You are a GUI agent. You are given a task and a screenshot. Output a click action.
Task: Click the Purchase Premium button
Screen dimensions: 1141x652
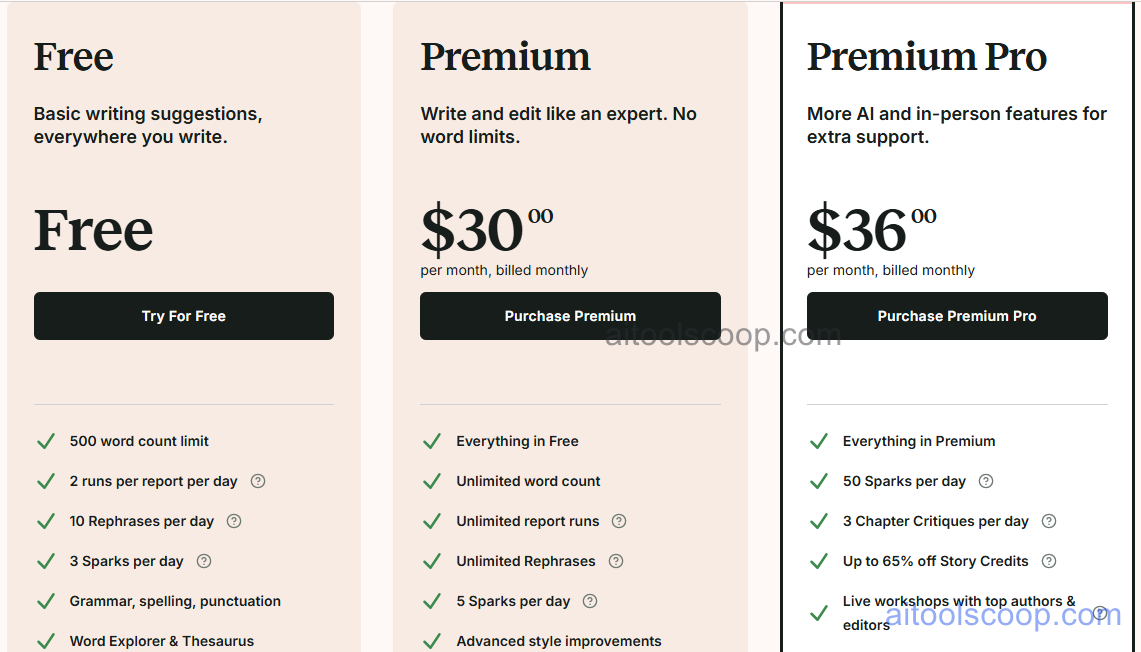click(x=570, y=315)
